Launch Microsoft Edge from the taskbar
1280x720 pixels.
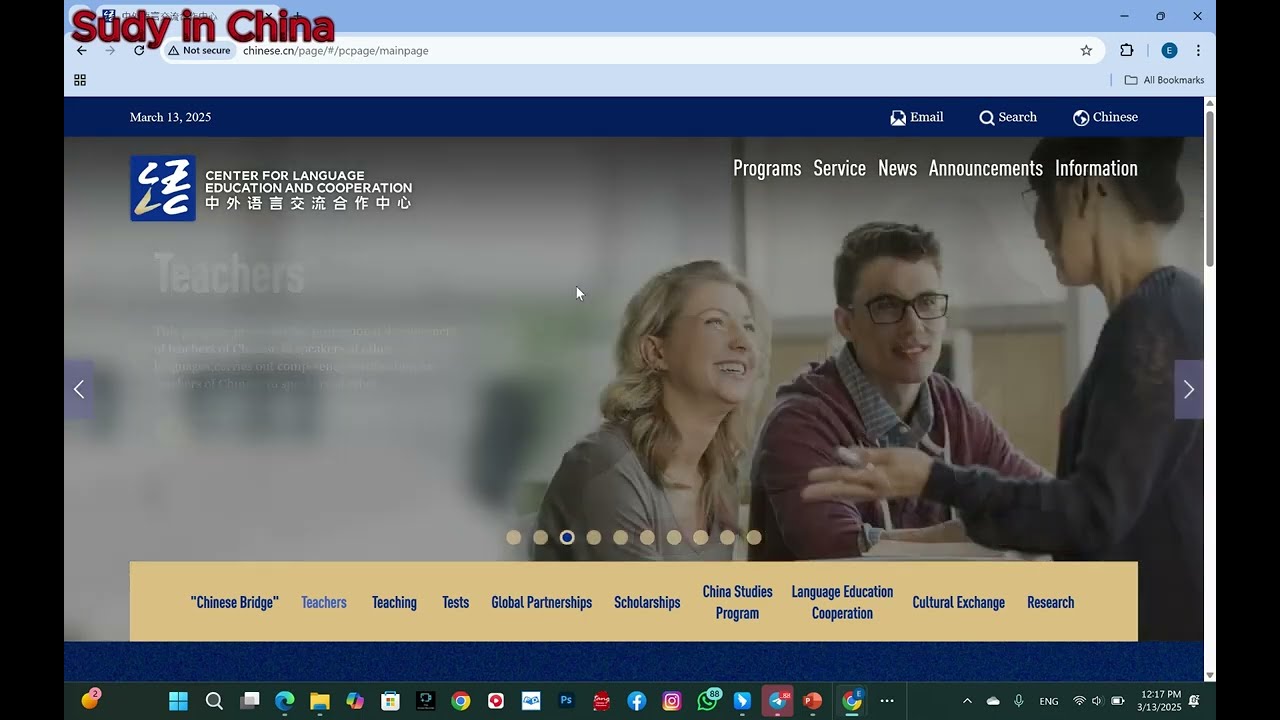pyautogui.click(x=285, y=701)
